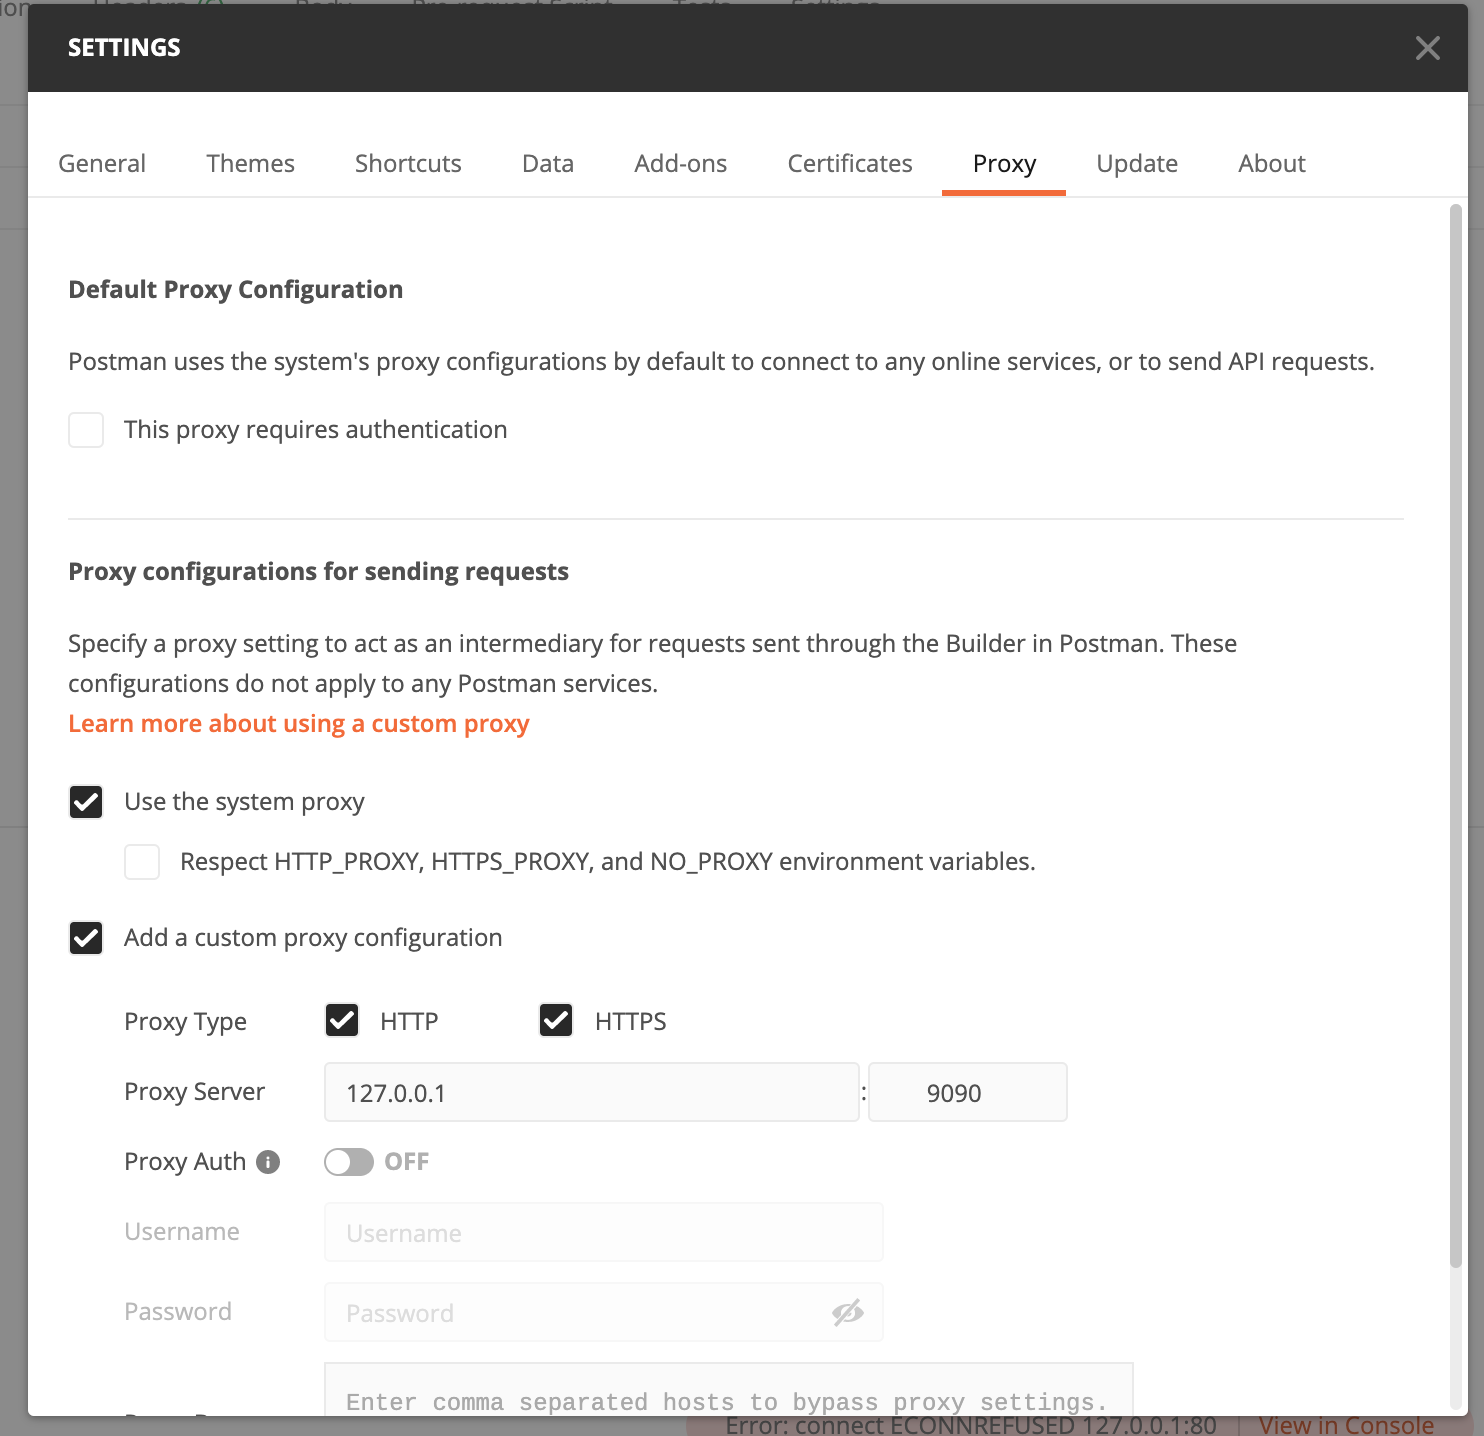
Task: Disable the HTTPS proxy type
Action: click(555, 1020)
